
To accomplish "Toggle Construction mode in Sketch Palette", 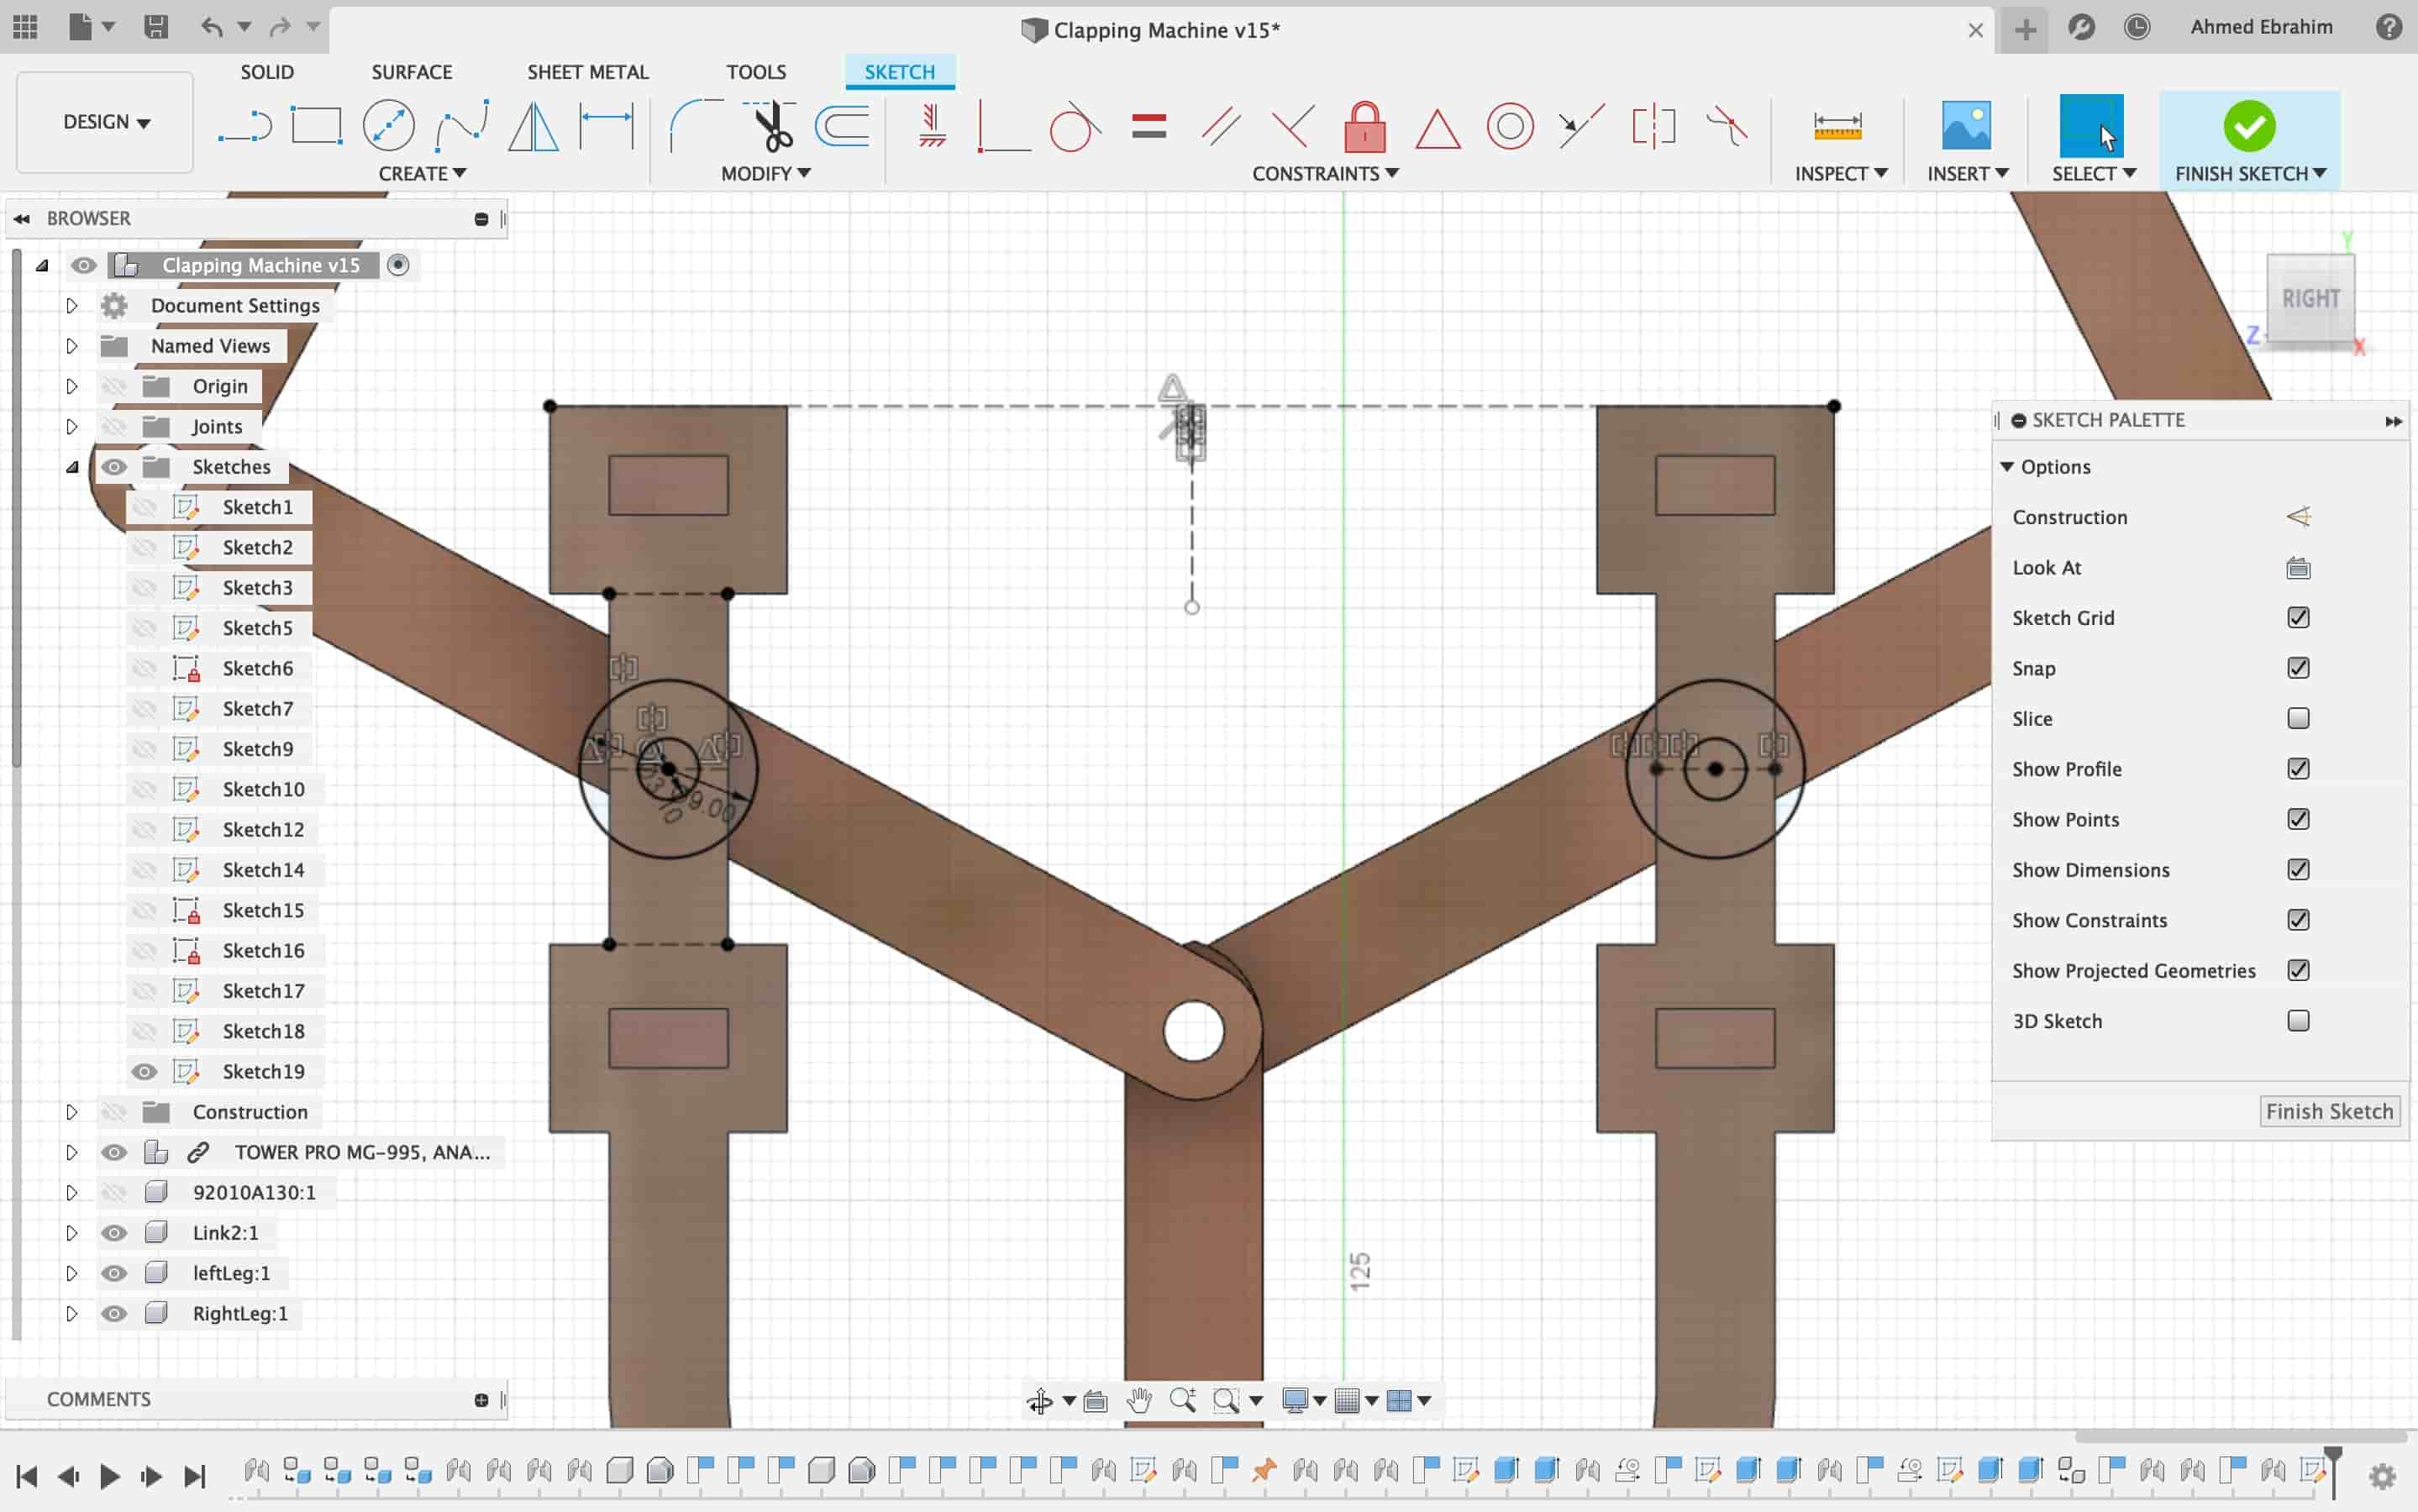I will point(2298,517).
